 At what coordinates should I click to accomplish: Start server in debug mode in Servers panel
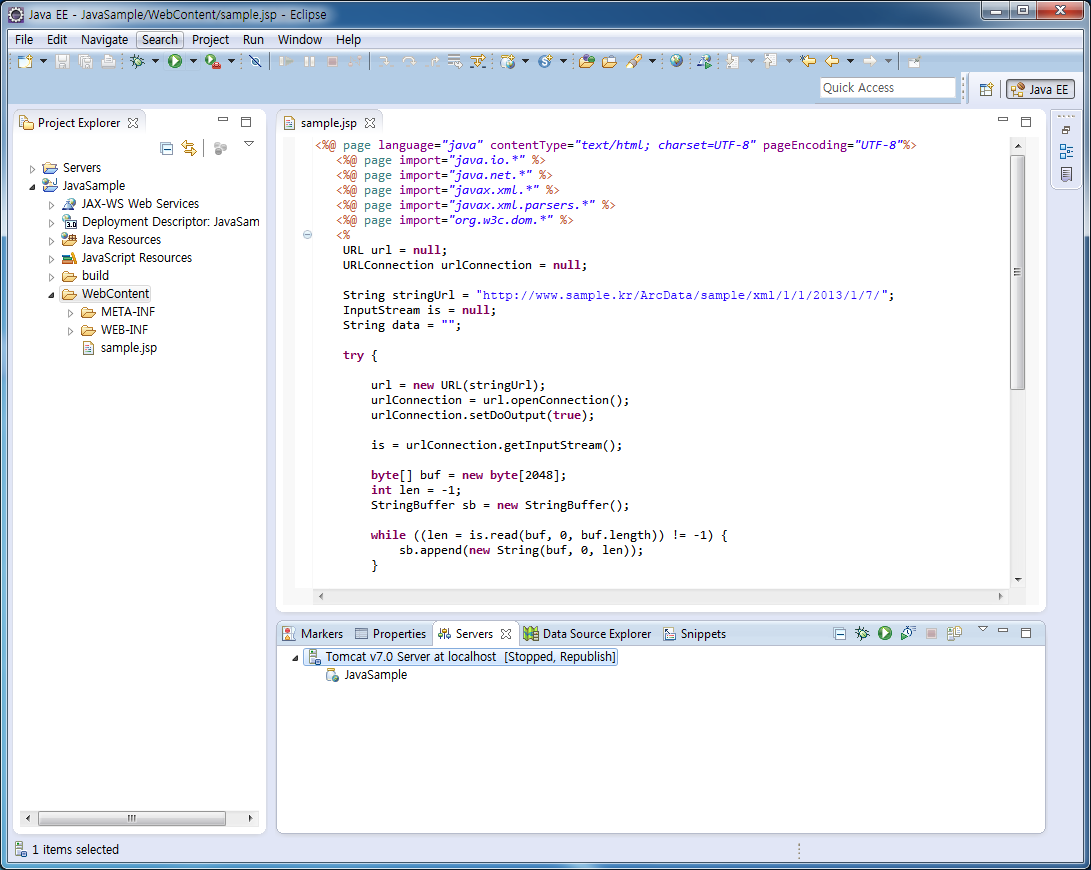tap(862, 633)
